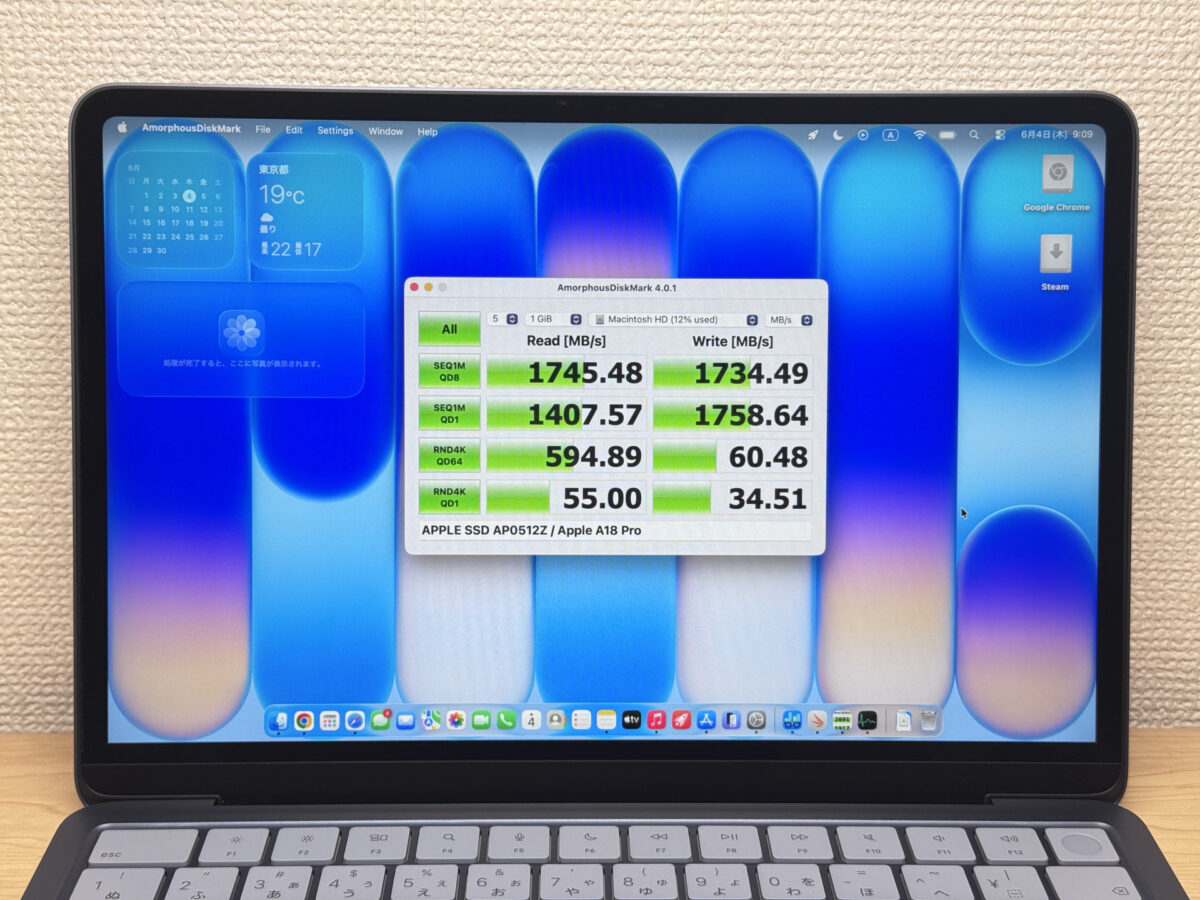Screen dimensions: 1200x900
Task: Open Spotlight search in the menu bar
Action: (x=973, y=134)
